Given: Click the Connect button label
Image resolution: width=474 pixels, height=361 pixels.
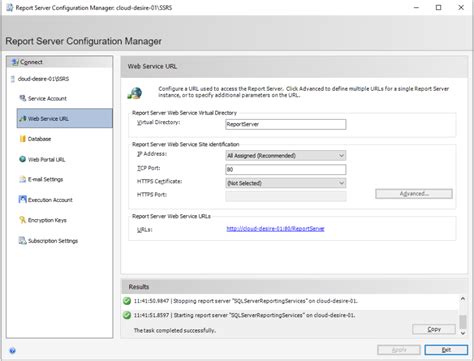Looking at the screenshot, I should [31, 62].
